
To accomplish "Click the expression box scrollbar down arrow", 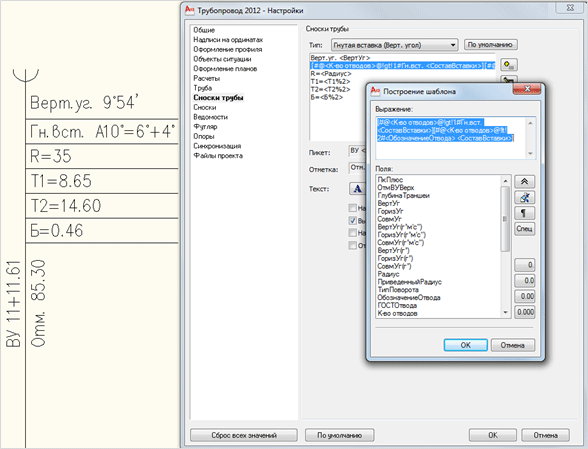I will coord(530,153).
